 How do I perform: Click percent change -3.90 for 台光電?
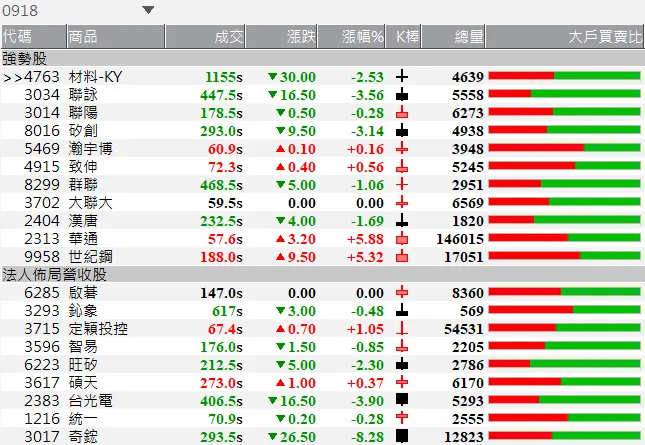(x=367, y=401)
